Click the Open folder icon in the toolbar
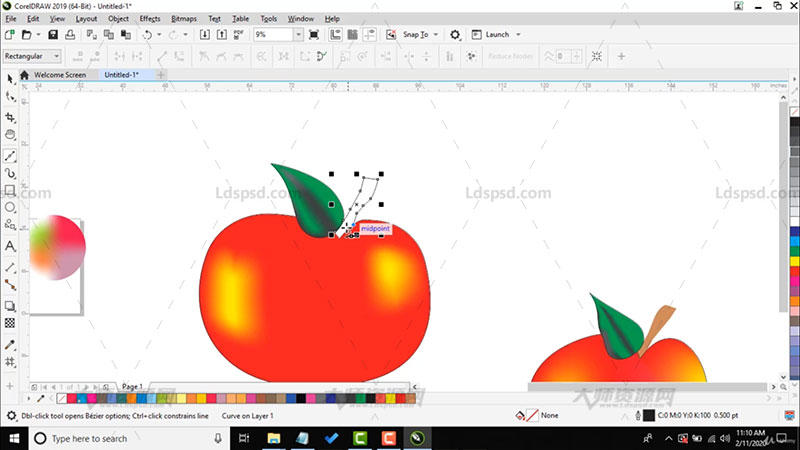800x450 pixels. (27, 35)
